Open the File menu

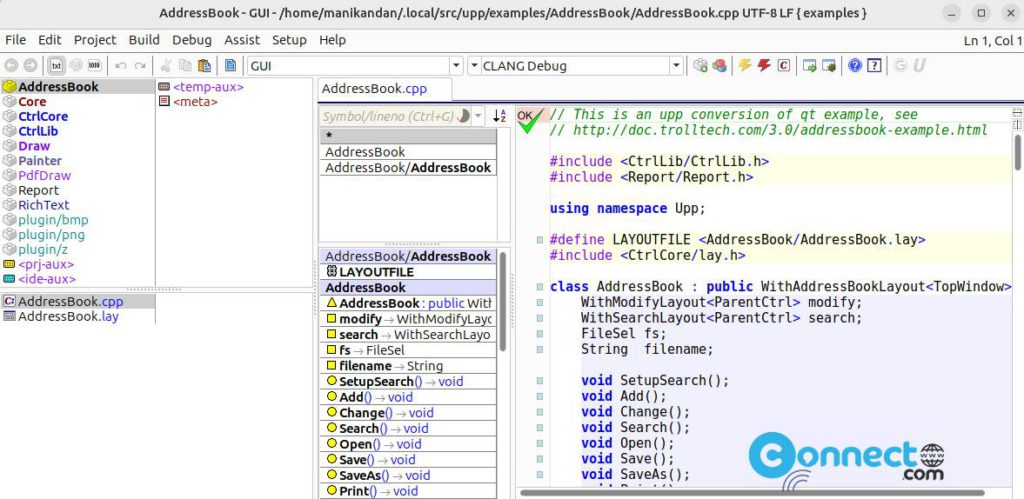[15, 40]
